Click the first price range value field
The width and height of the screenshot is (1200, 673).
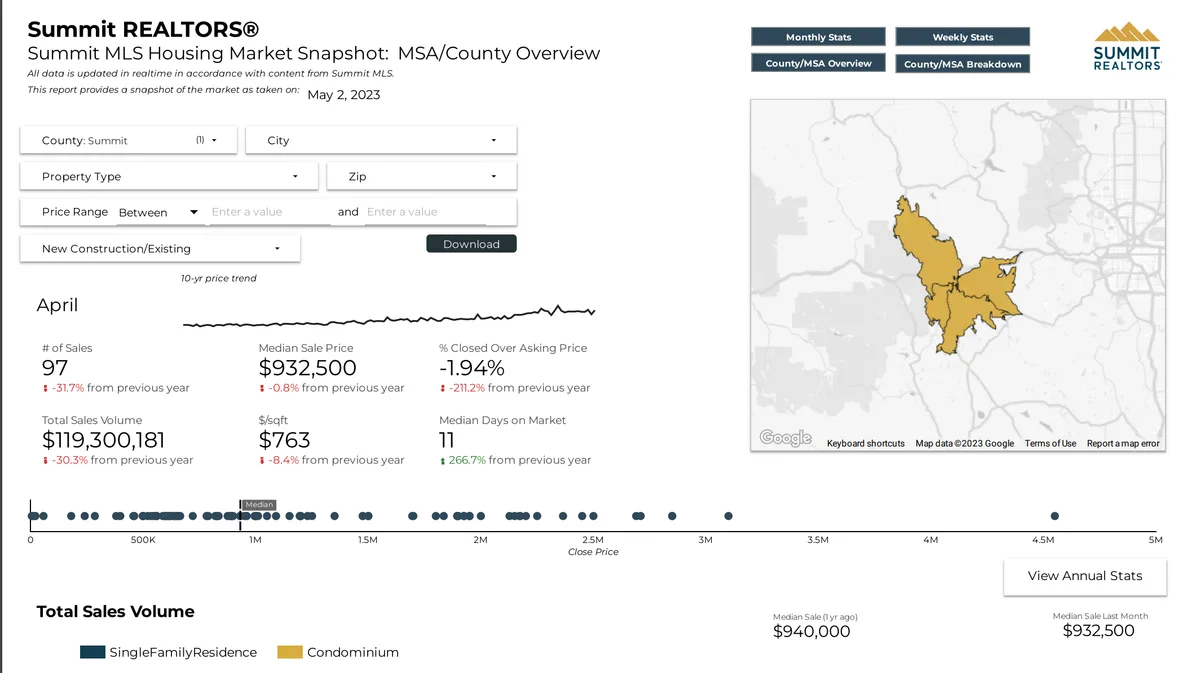pyautogui.click(x=269, y=212)
